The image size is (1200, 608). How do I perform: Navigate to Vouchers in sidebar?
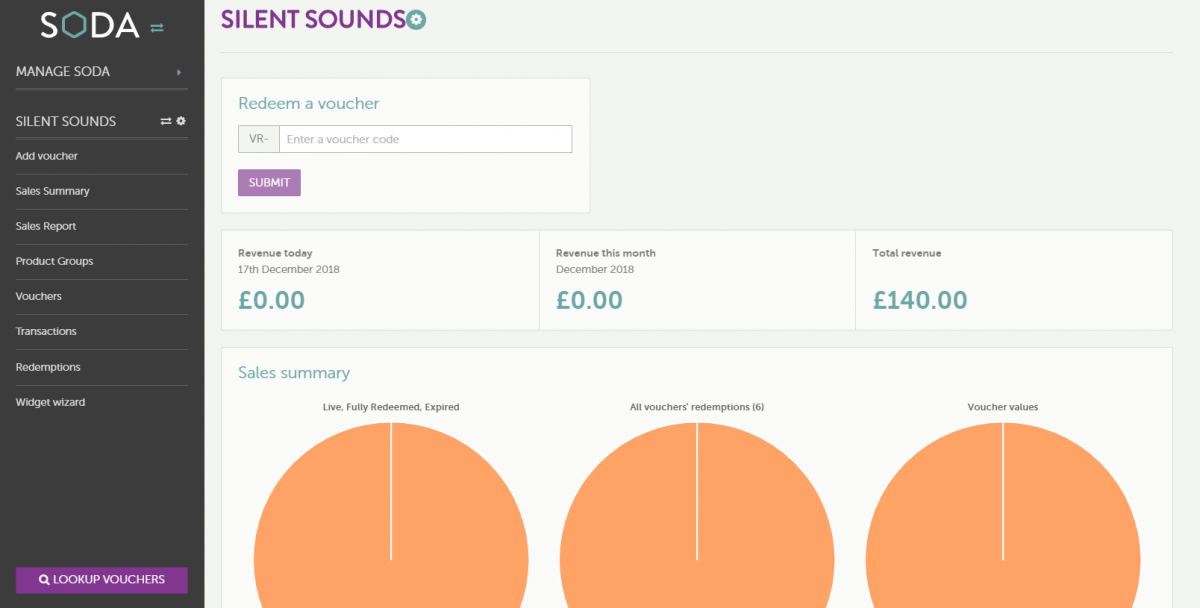38,296
